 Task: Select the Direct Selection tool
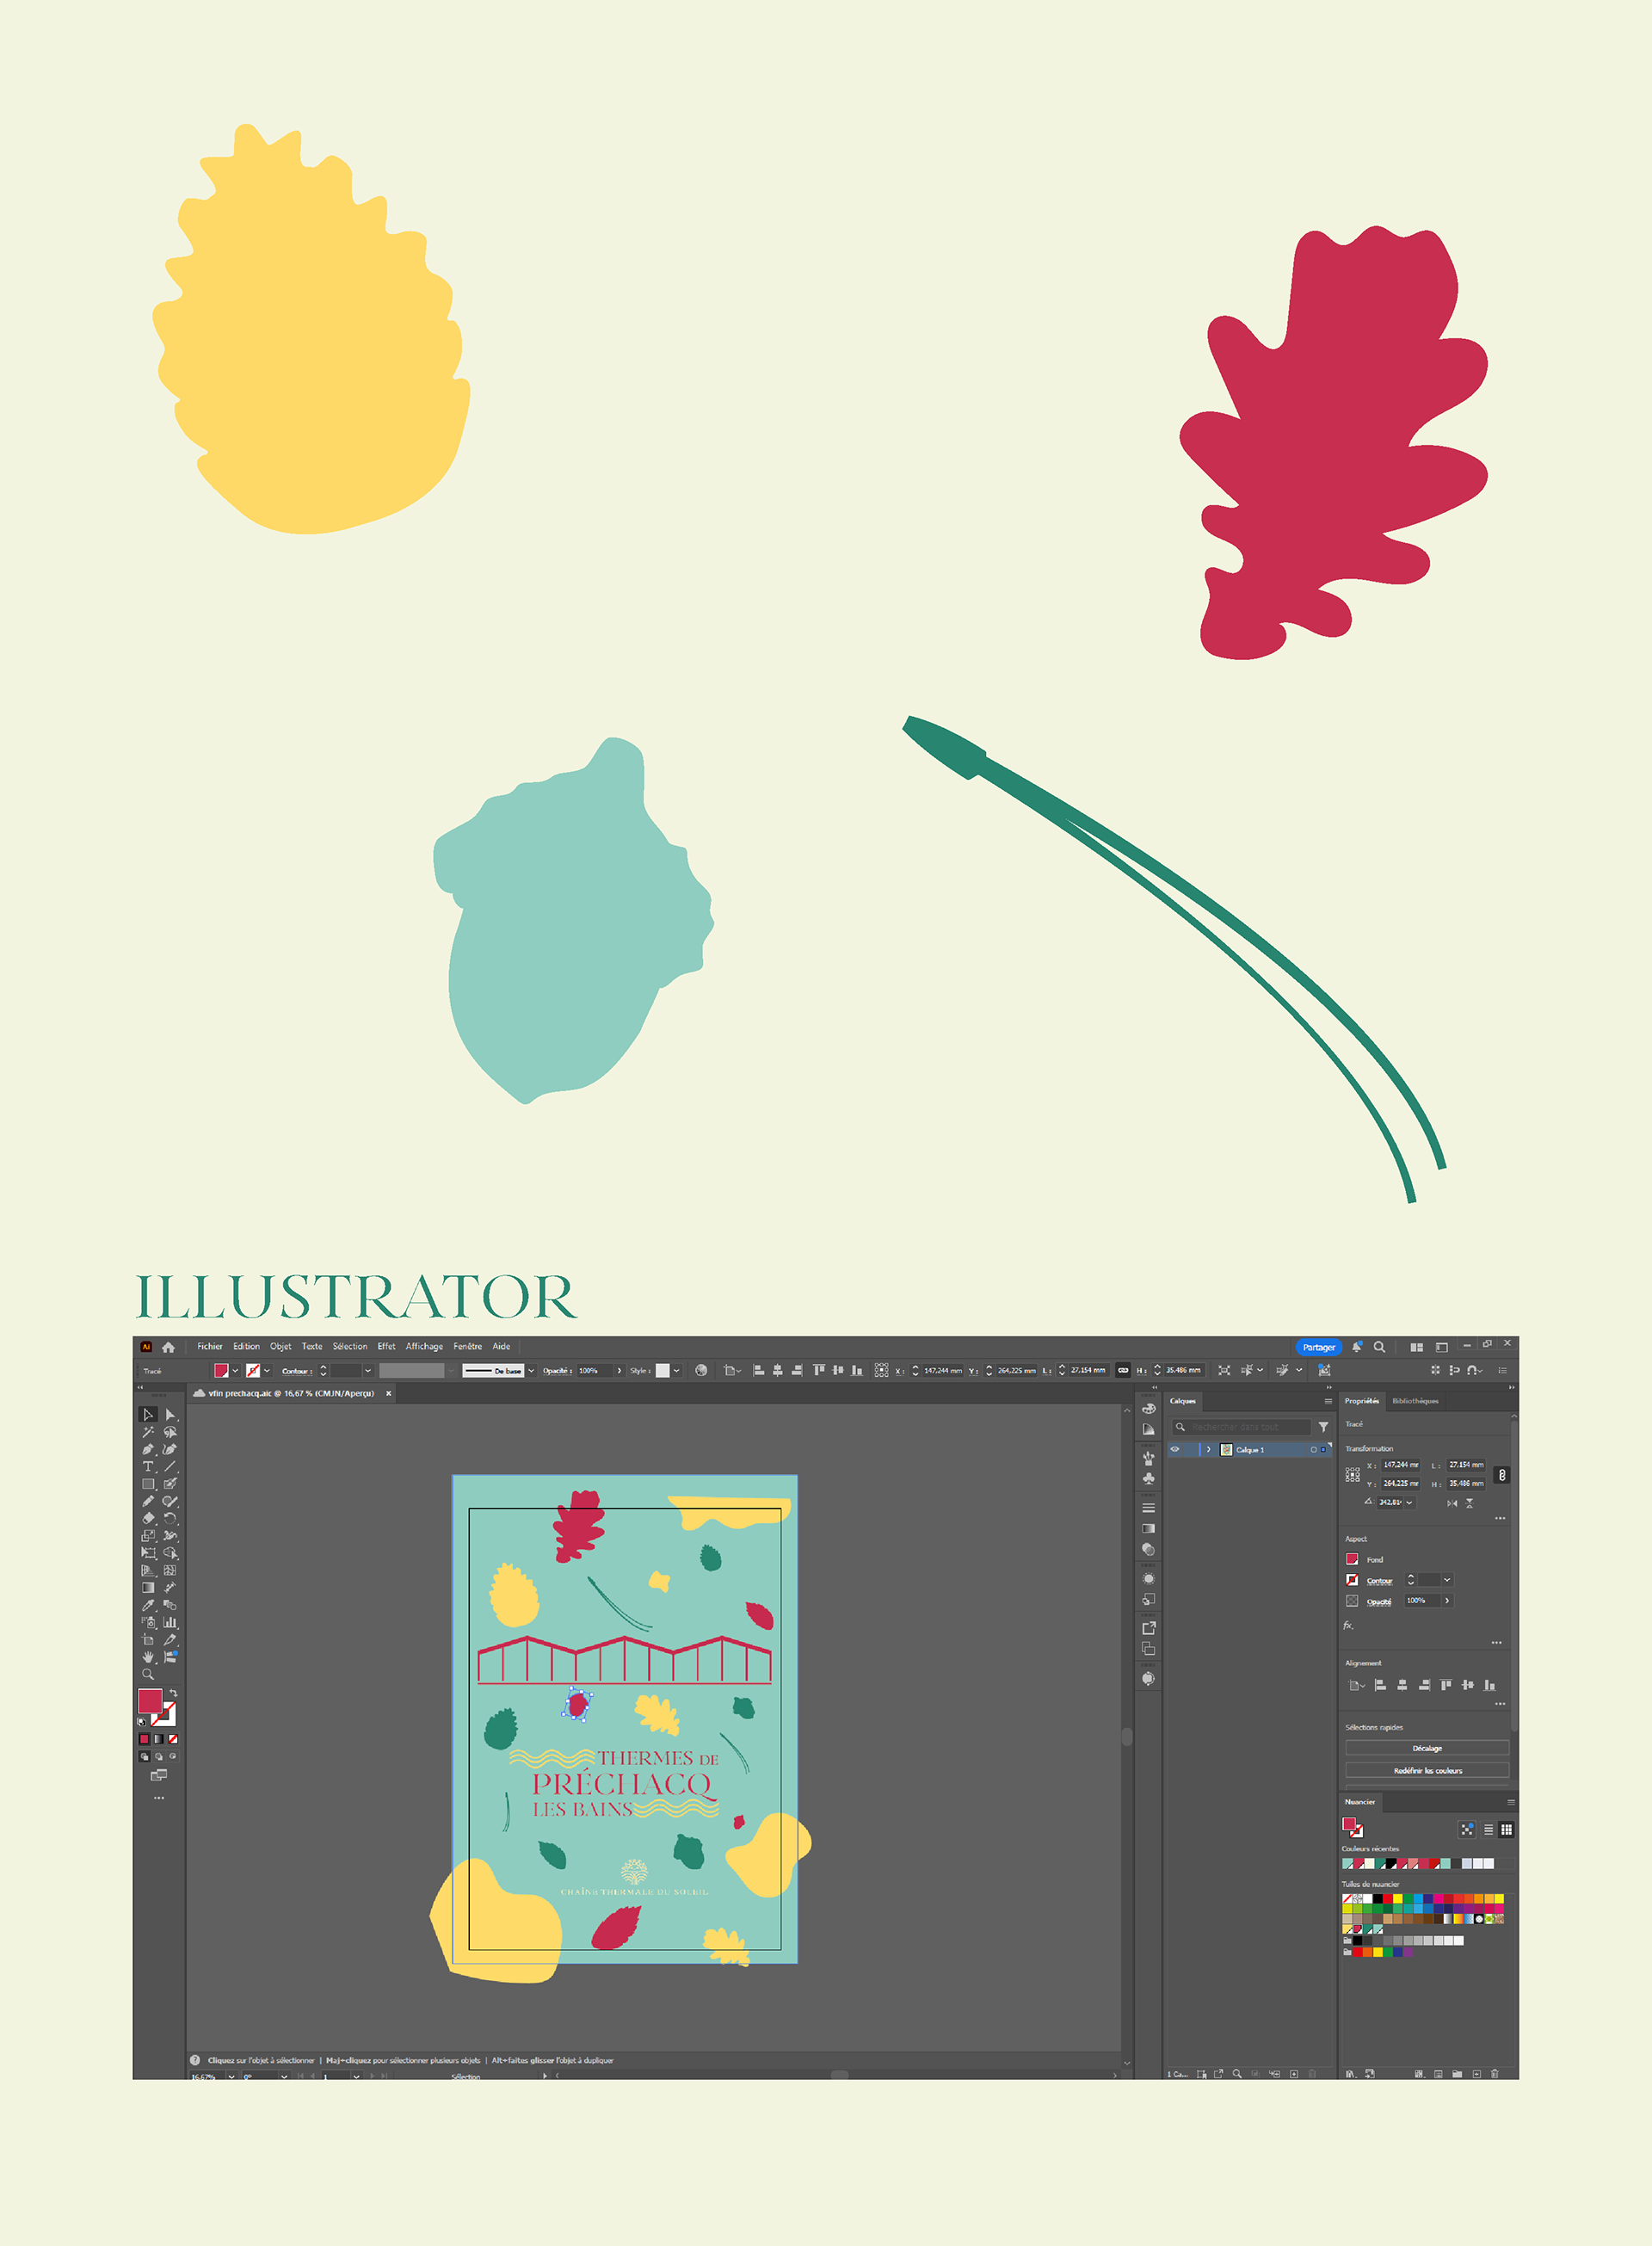tap(170, 1414)
